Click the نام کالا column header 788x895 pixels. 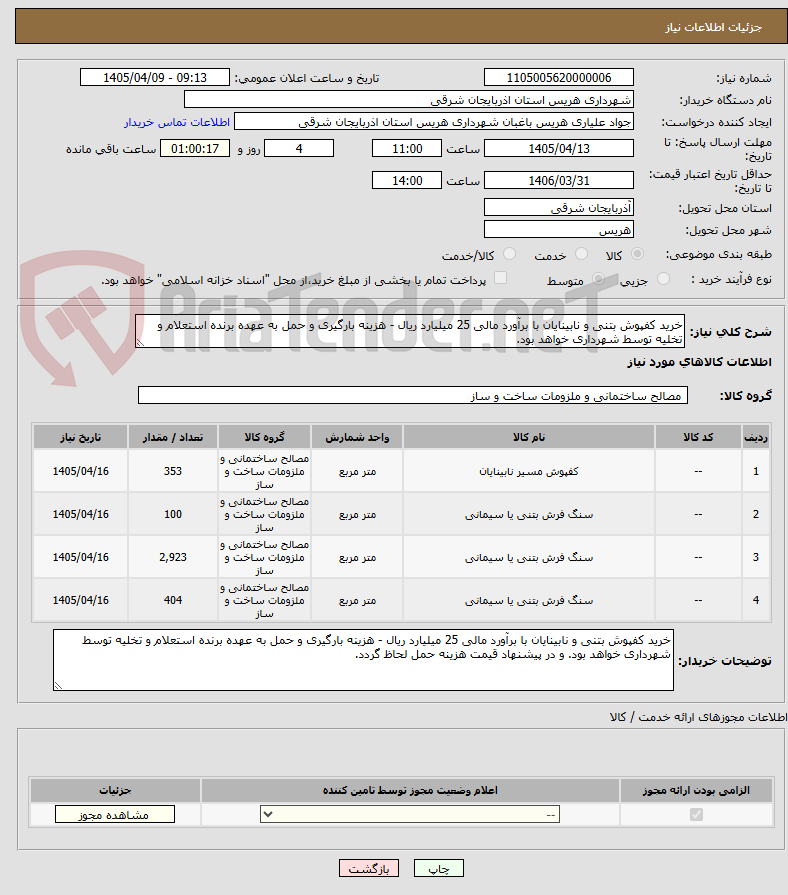(528, 437)
